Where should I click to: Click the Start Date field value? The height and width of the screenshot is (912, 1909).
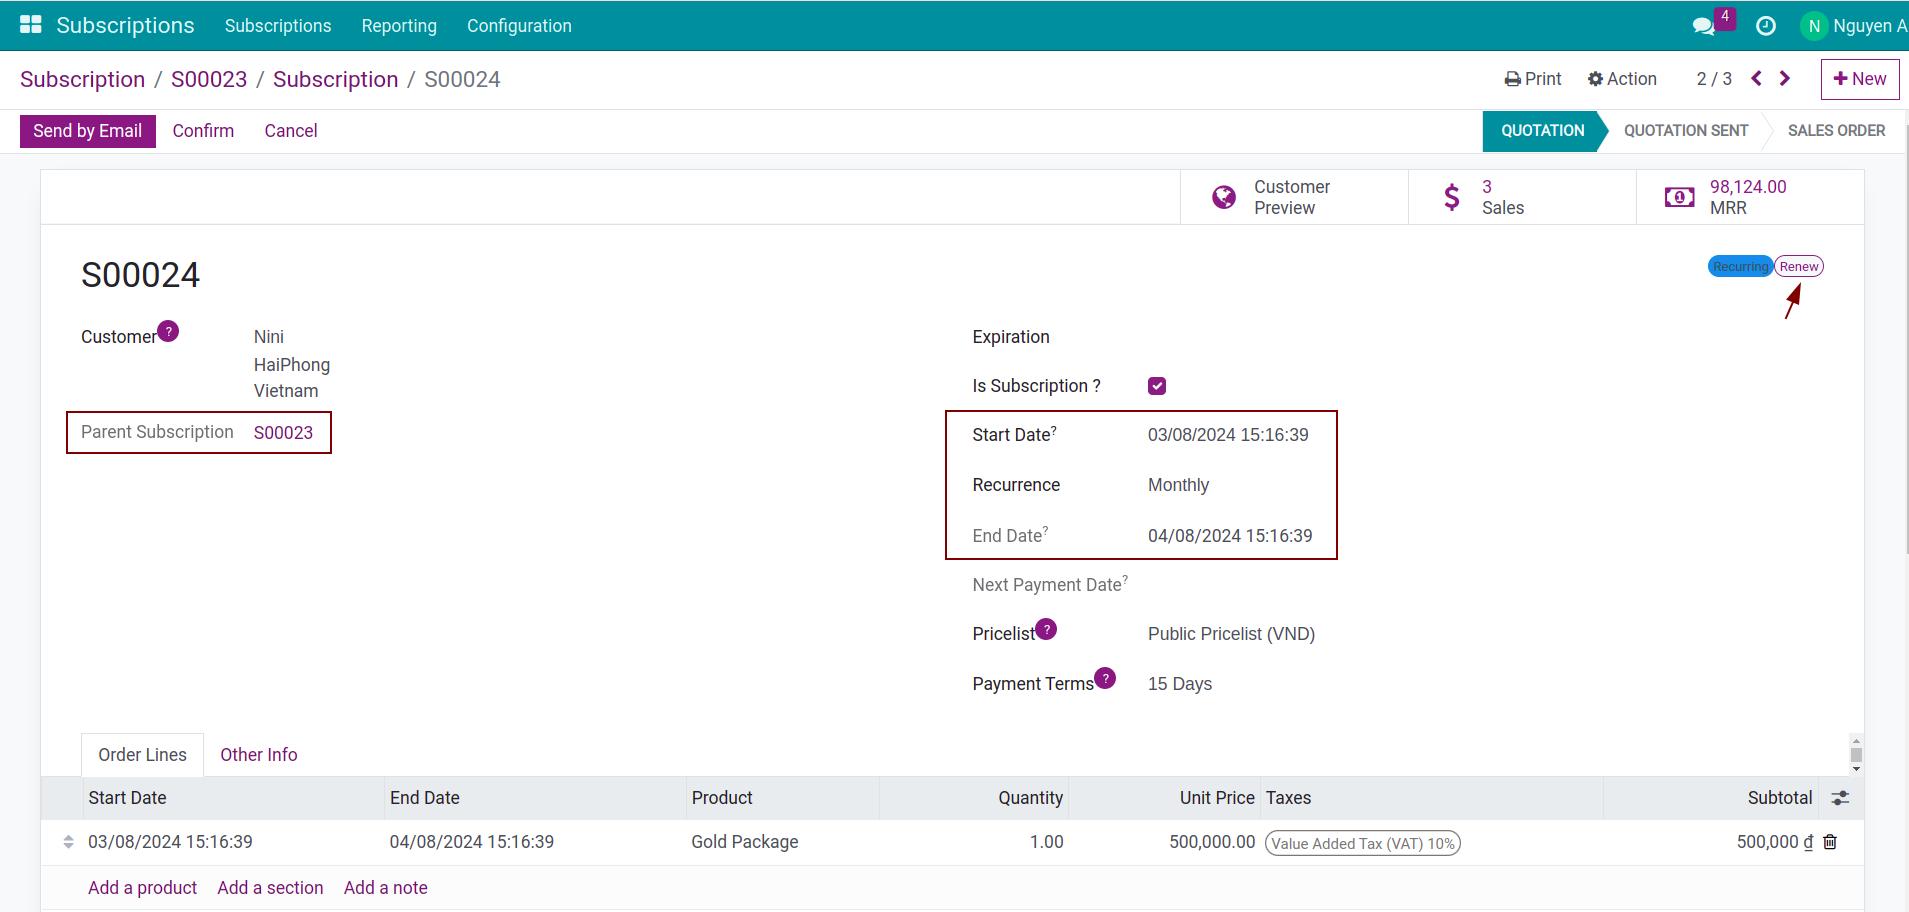(x=1228, y=435)
